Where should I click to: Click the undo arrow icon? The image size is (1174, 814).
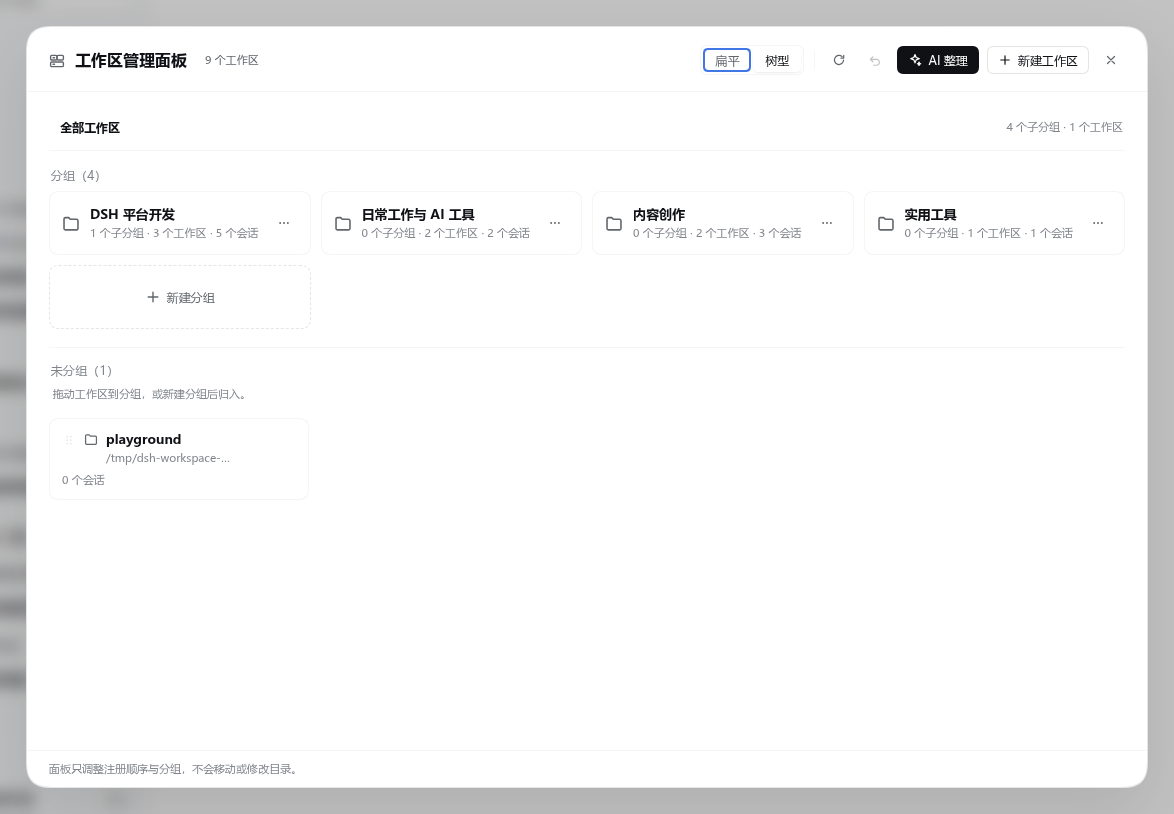[x=875, y=61]
